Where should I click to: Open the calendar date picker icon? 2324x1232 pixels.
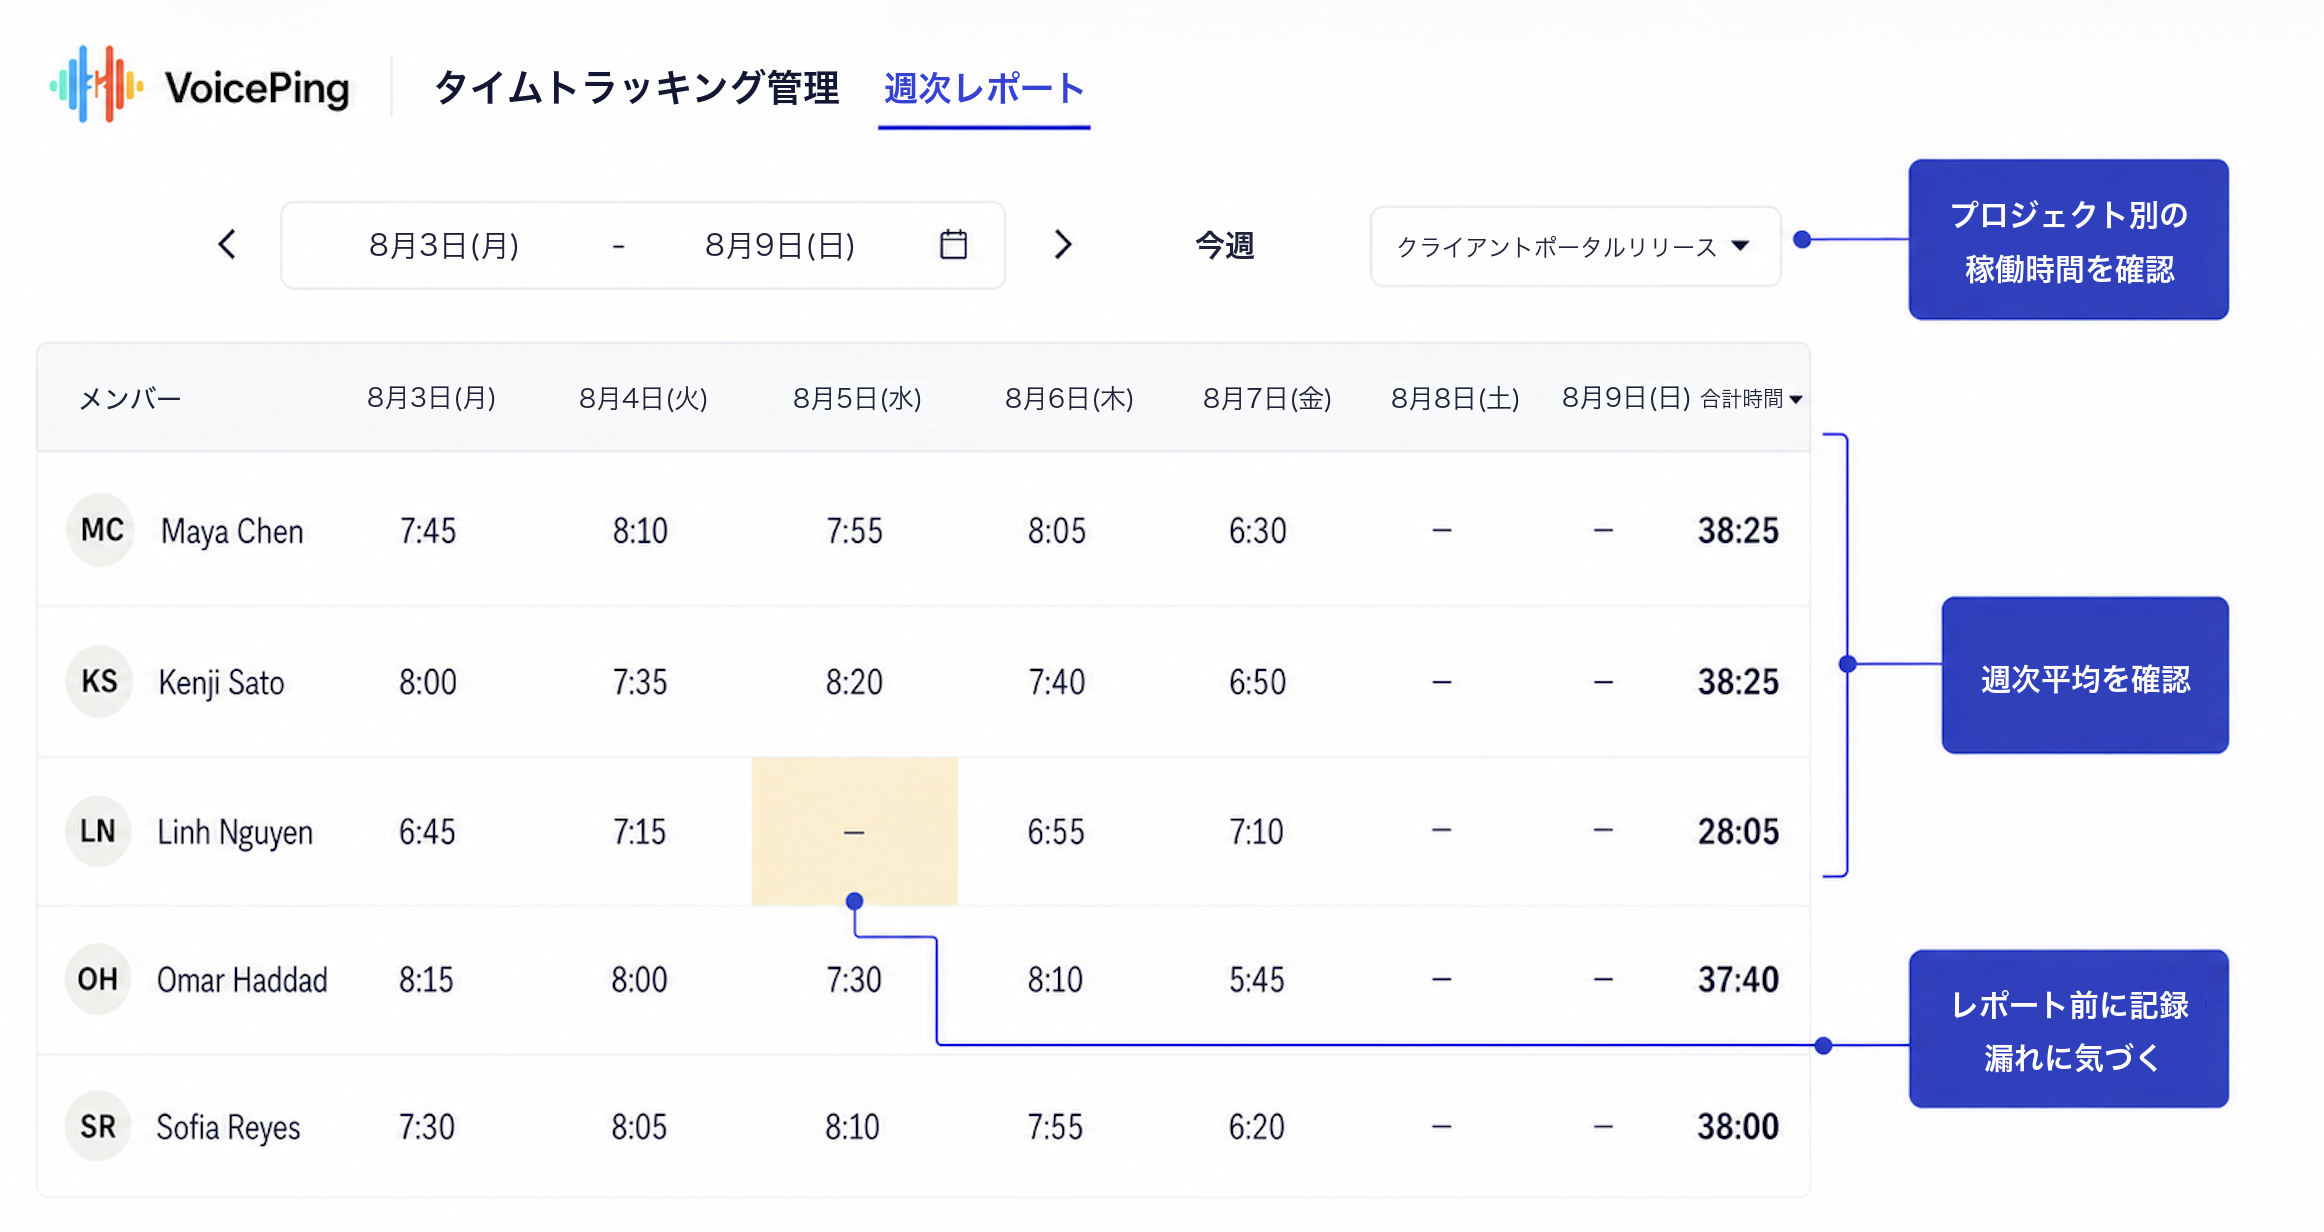pos(953,244)
